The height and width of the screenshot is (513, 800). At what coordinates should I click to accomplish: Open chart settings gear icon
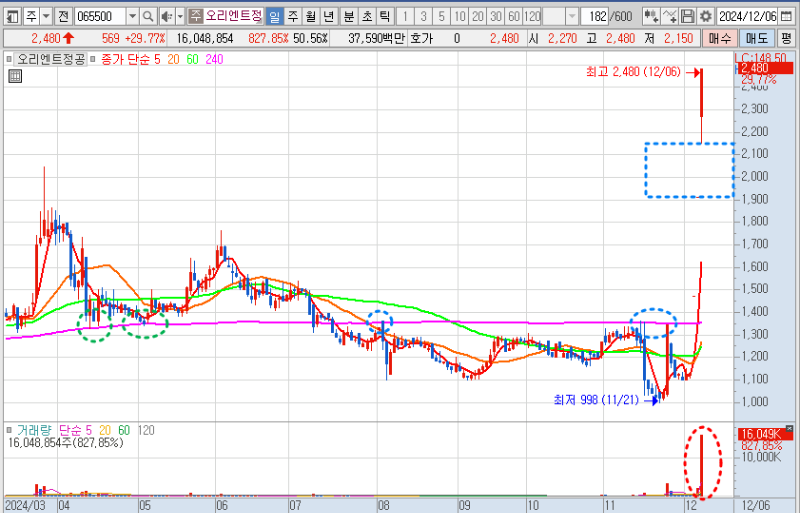706,17
